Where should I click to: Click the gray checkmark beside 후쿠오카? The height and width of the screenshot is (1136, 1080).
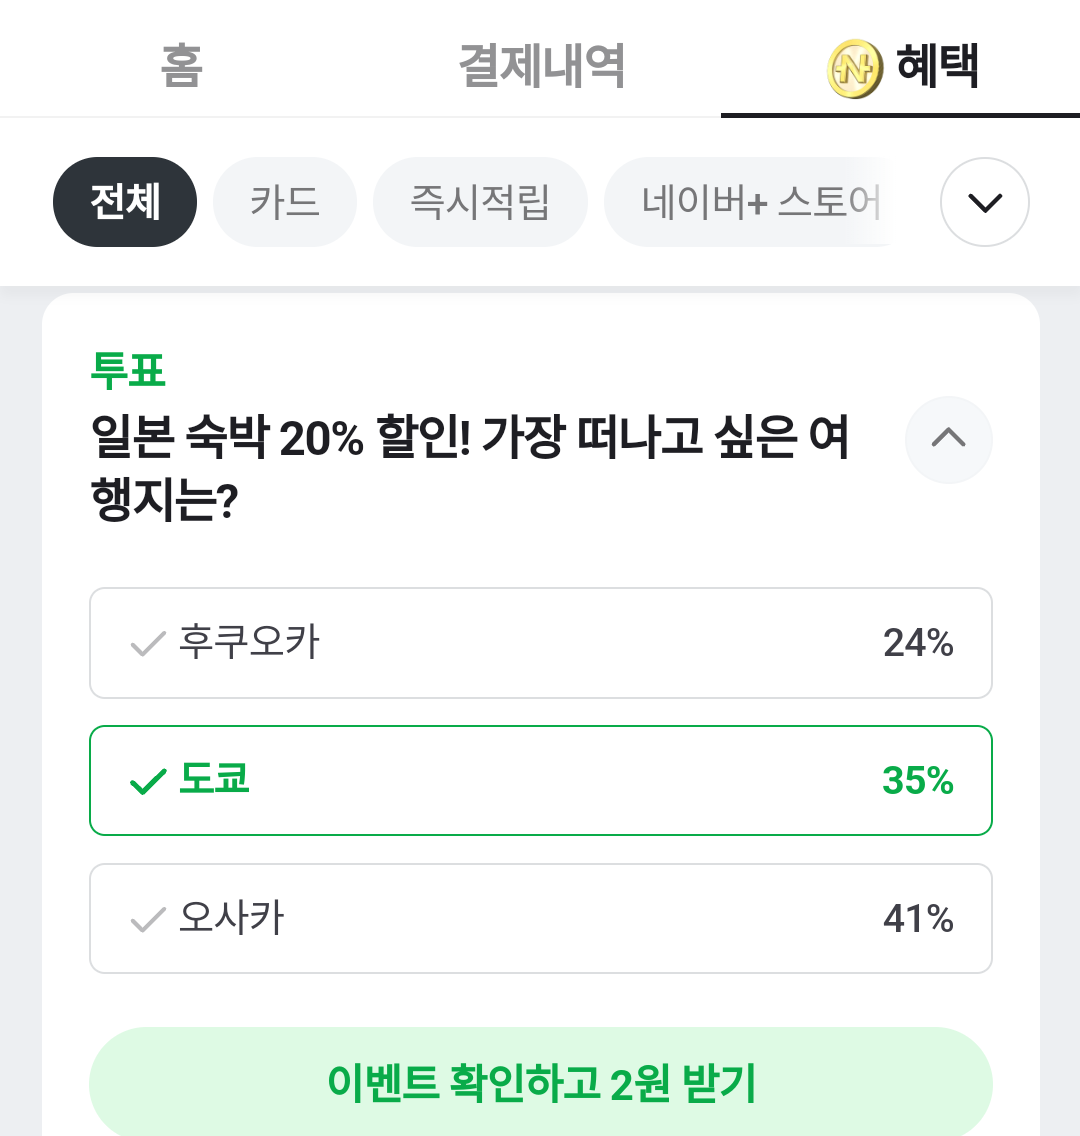pyautogui.click(x=148, y=643)
